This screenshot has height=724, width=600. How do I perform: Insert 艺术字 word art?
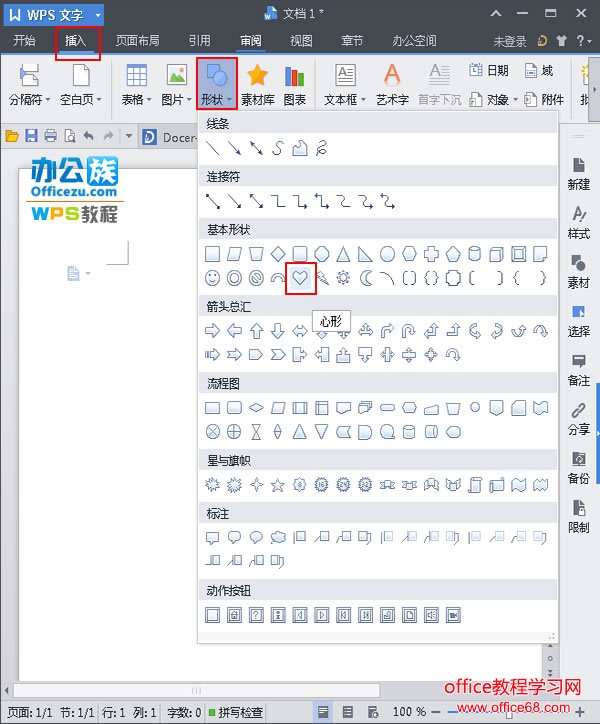392,85
